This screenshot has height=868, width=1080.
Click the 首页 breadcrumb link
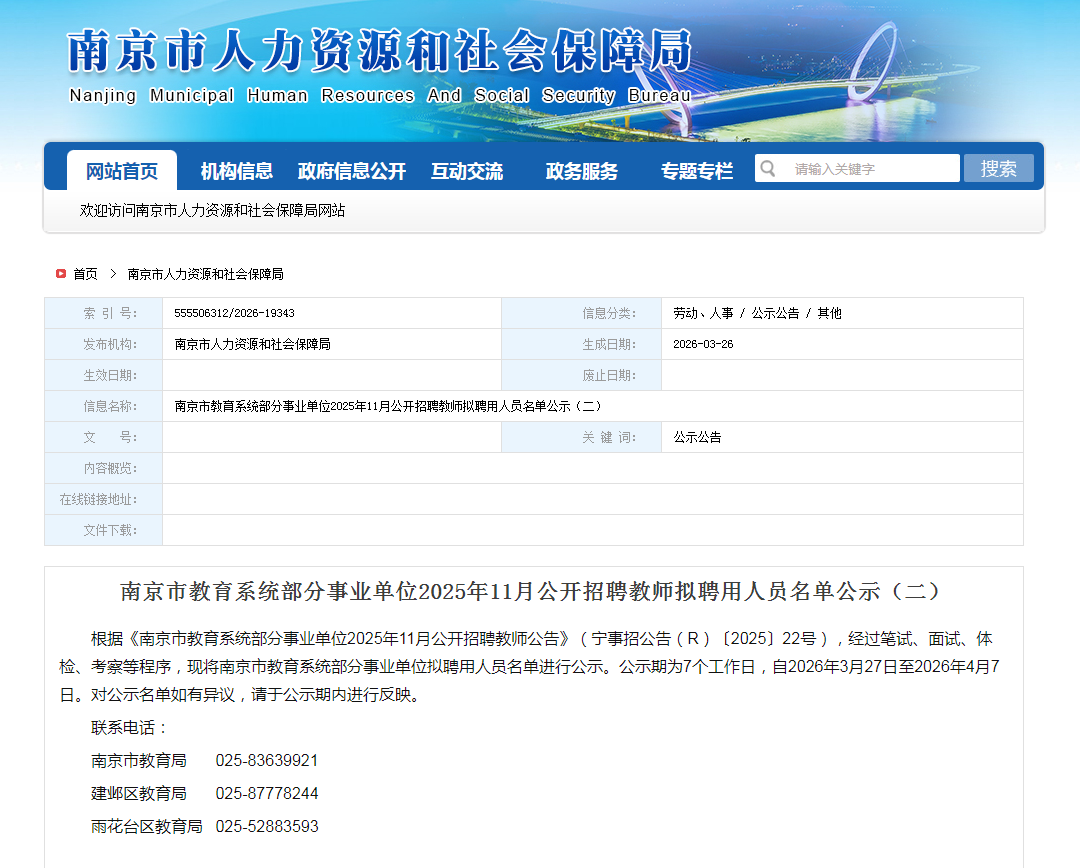[x=86, y=274]
